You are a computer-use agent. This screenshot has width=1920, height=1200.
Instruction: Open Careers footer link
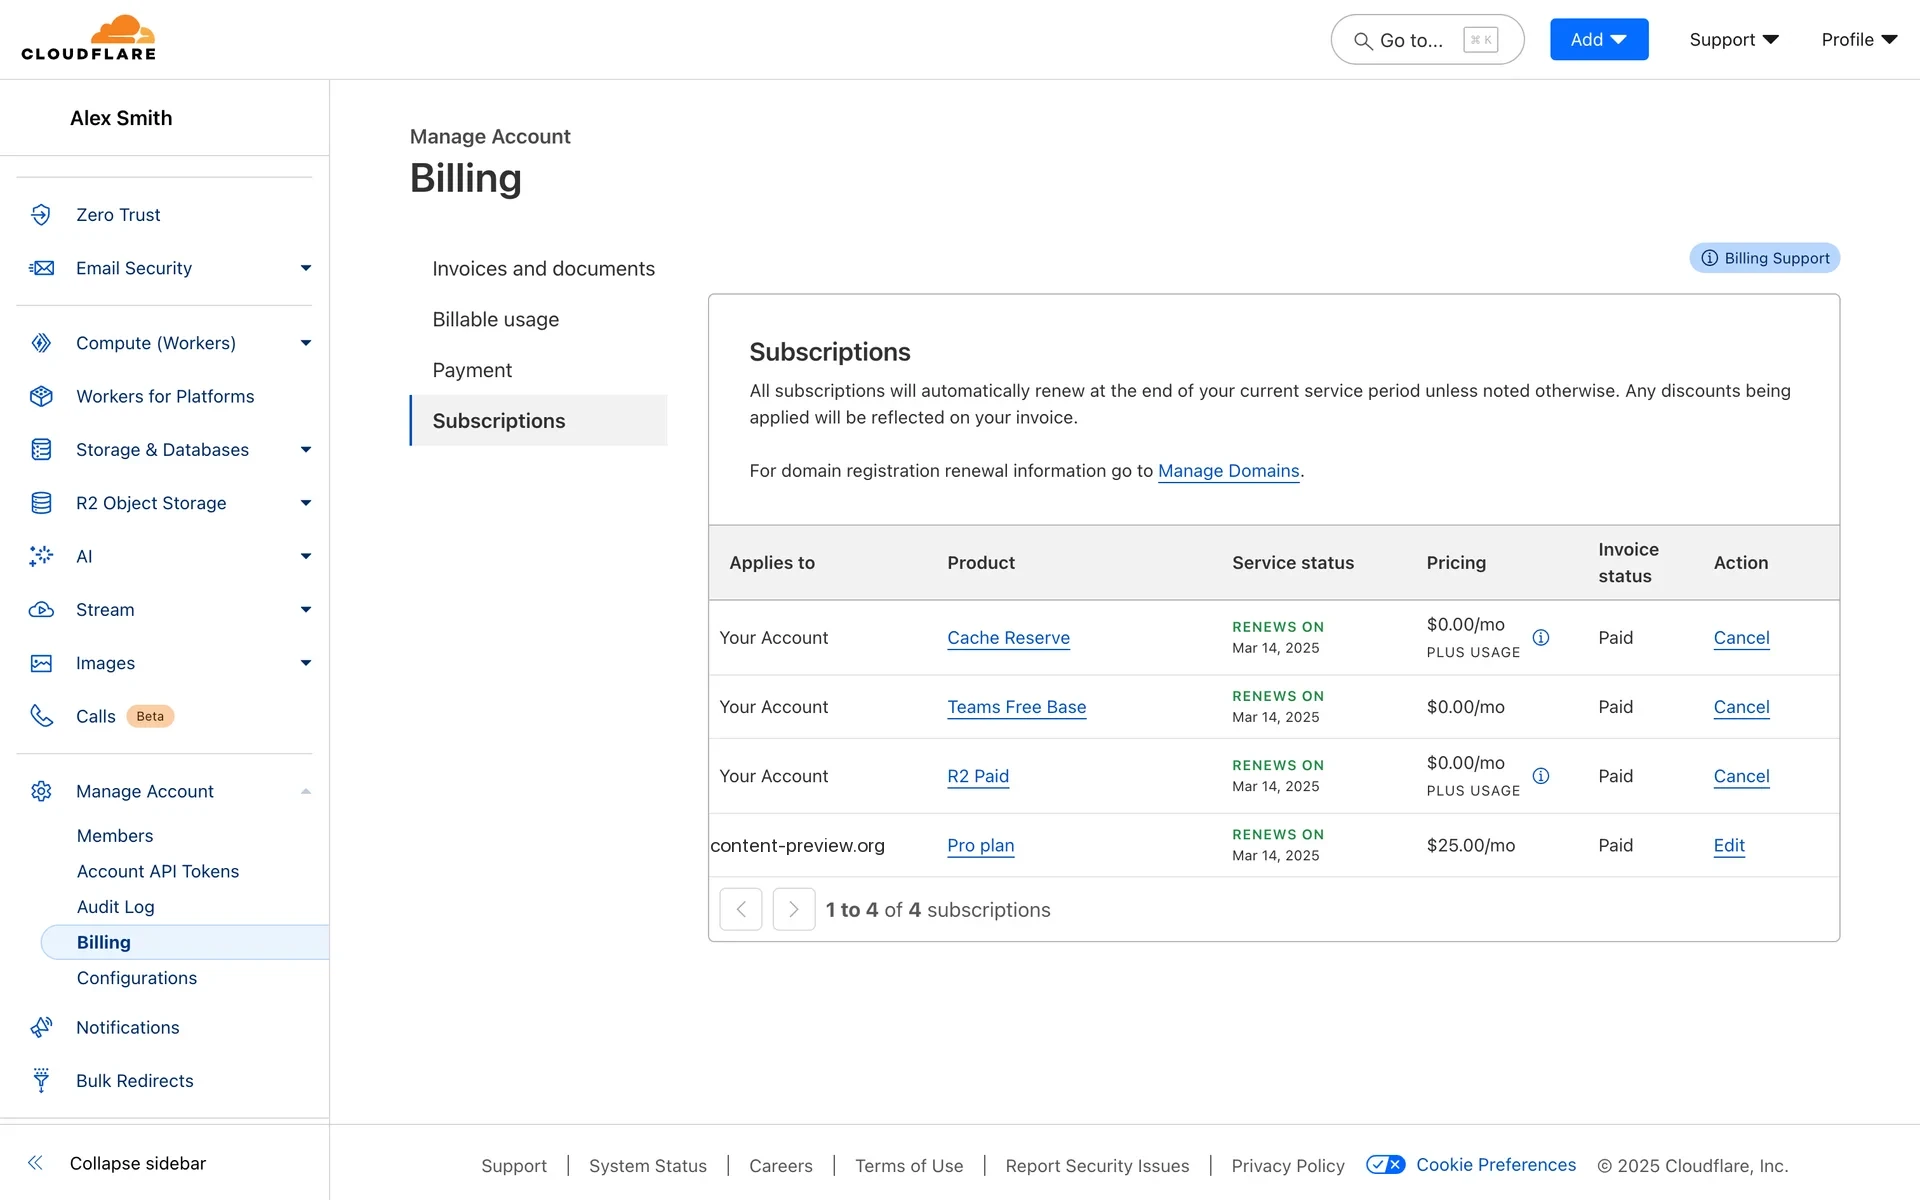pyautogui.click(x=780, y=1166)
